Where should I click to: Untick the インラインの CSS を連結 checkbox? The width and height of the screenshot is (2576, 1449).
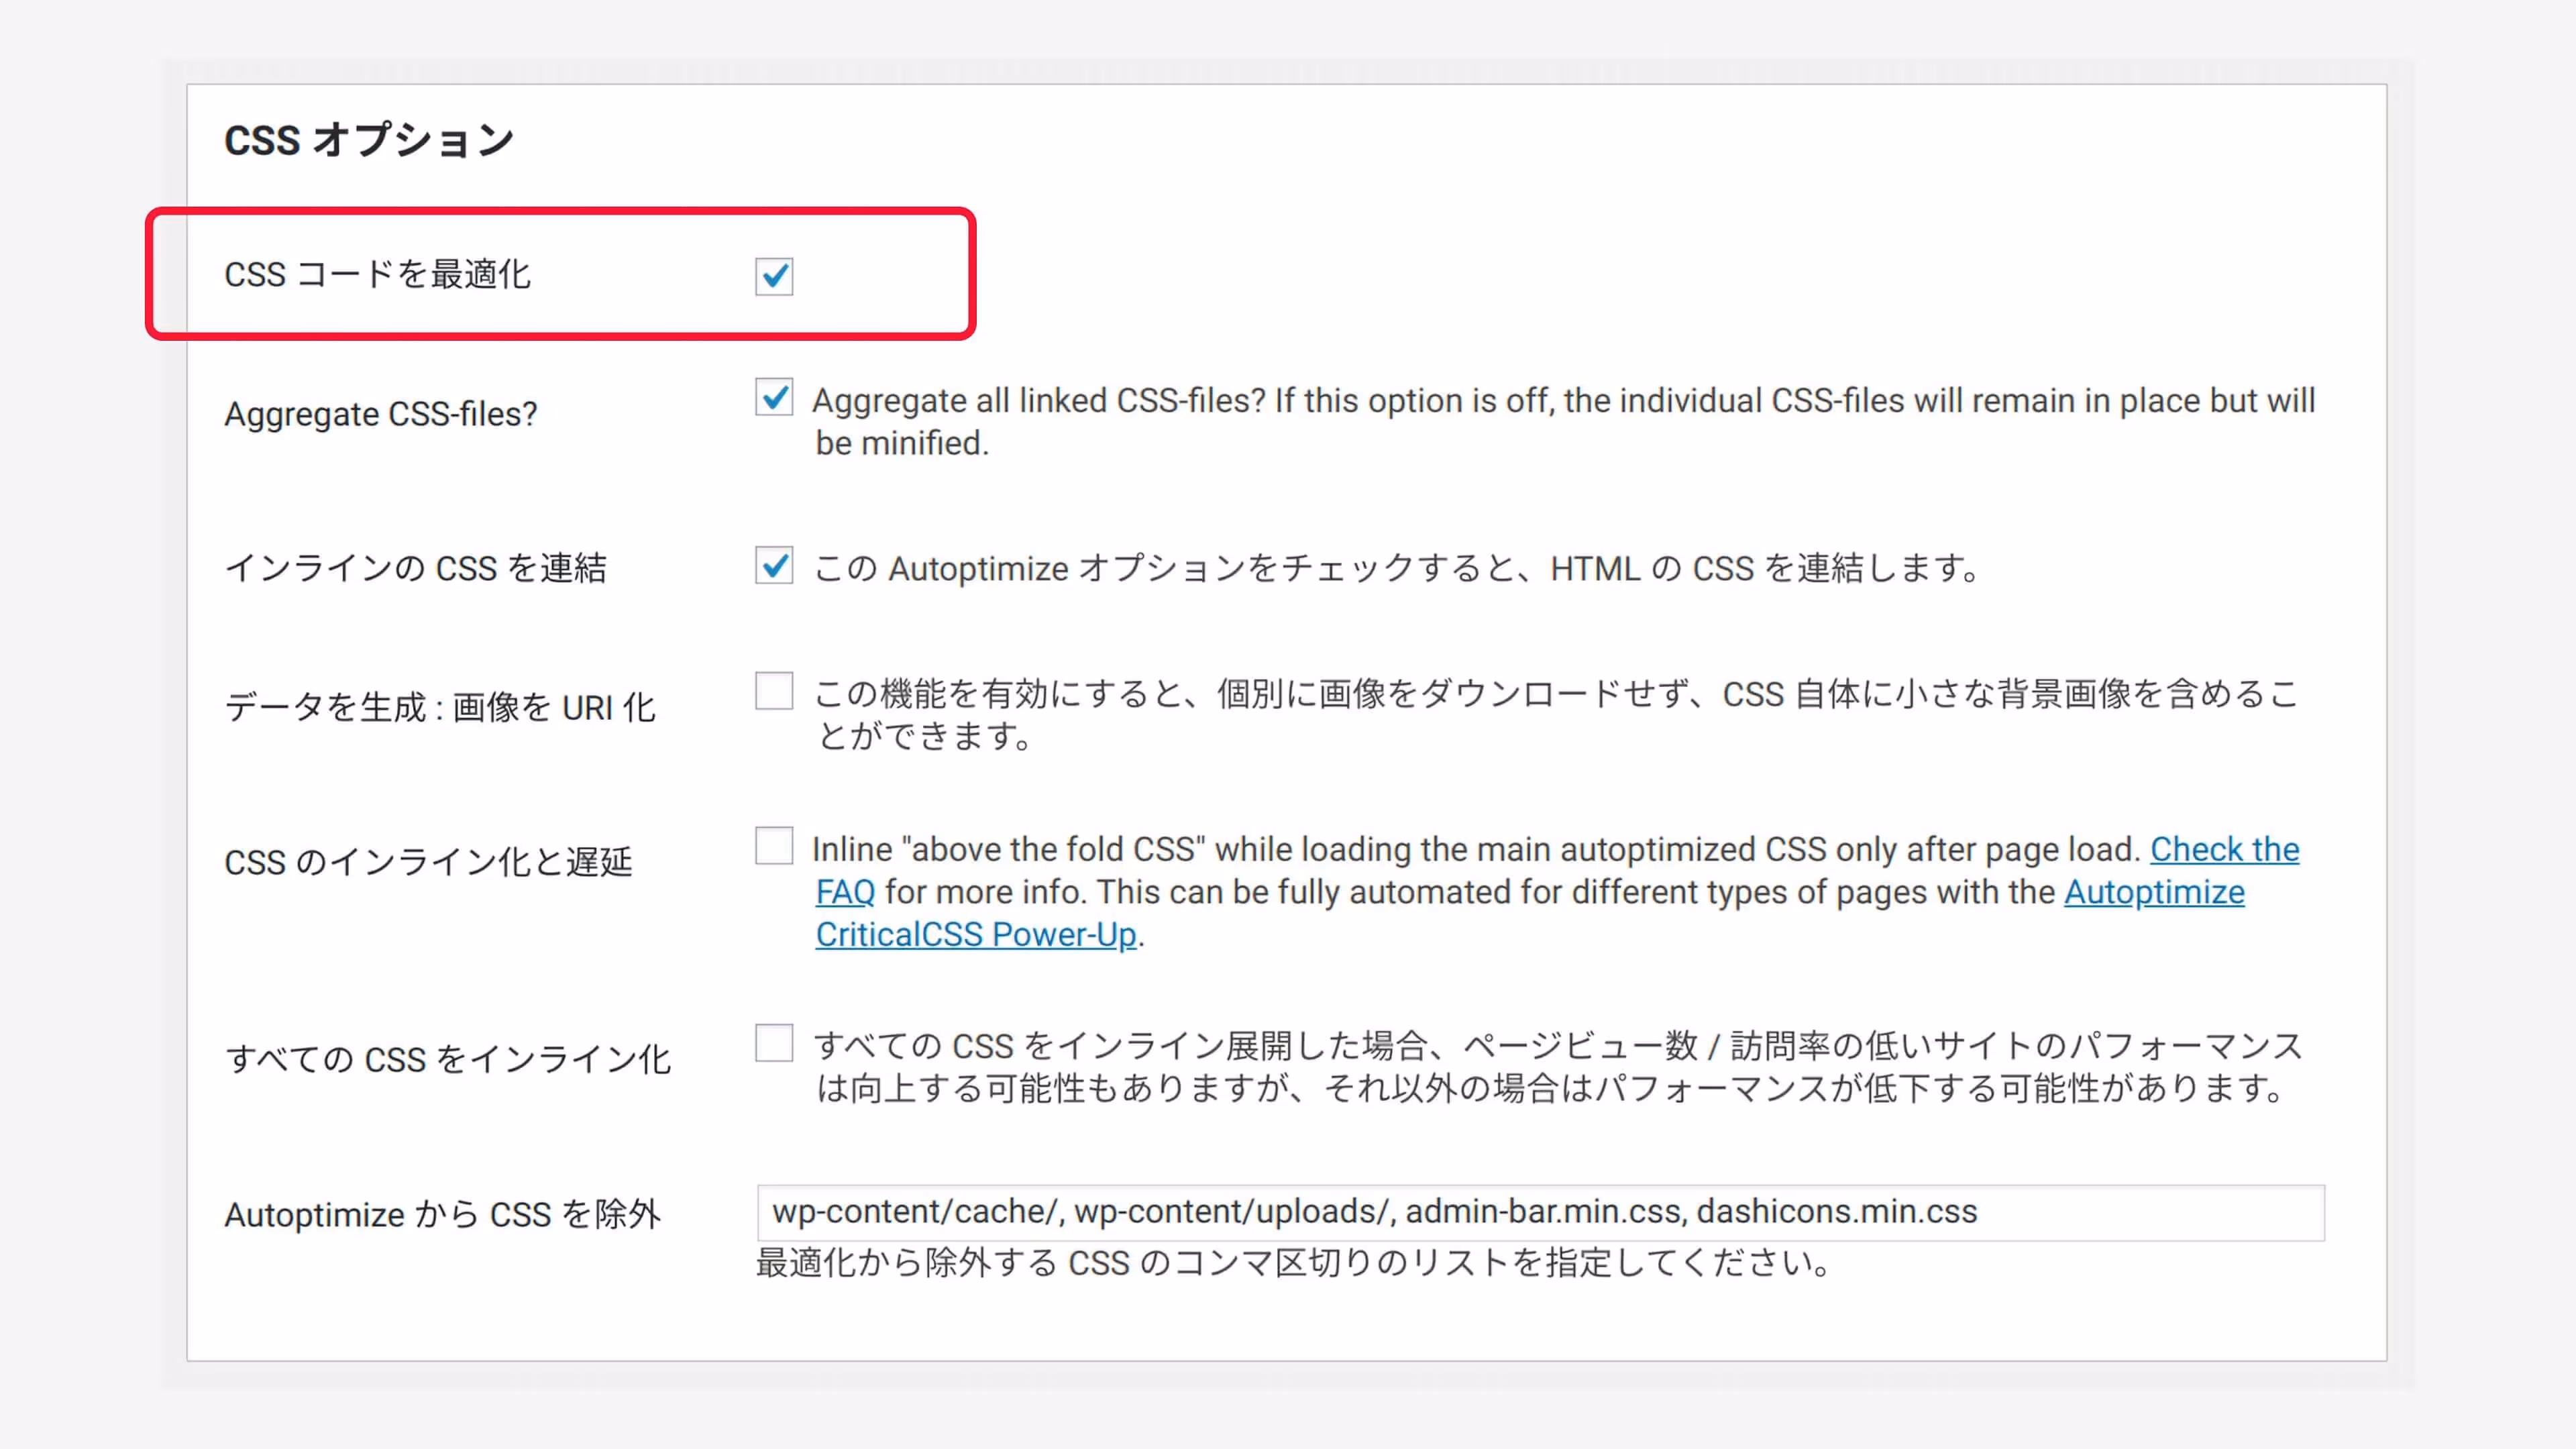pos(774,566)
